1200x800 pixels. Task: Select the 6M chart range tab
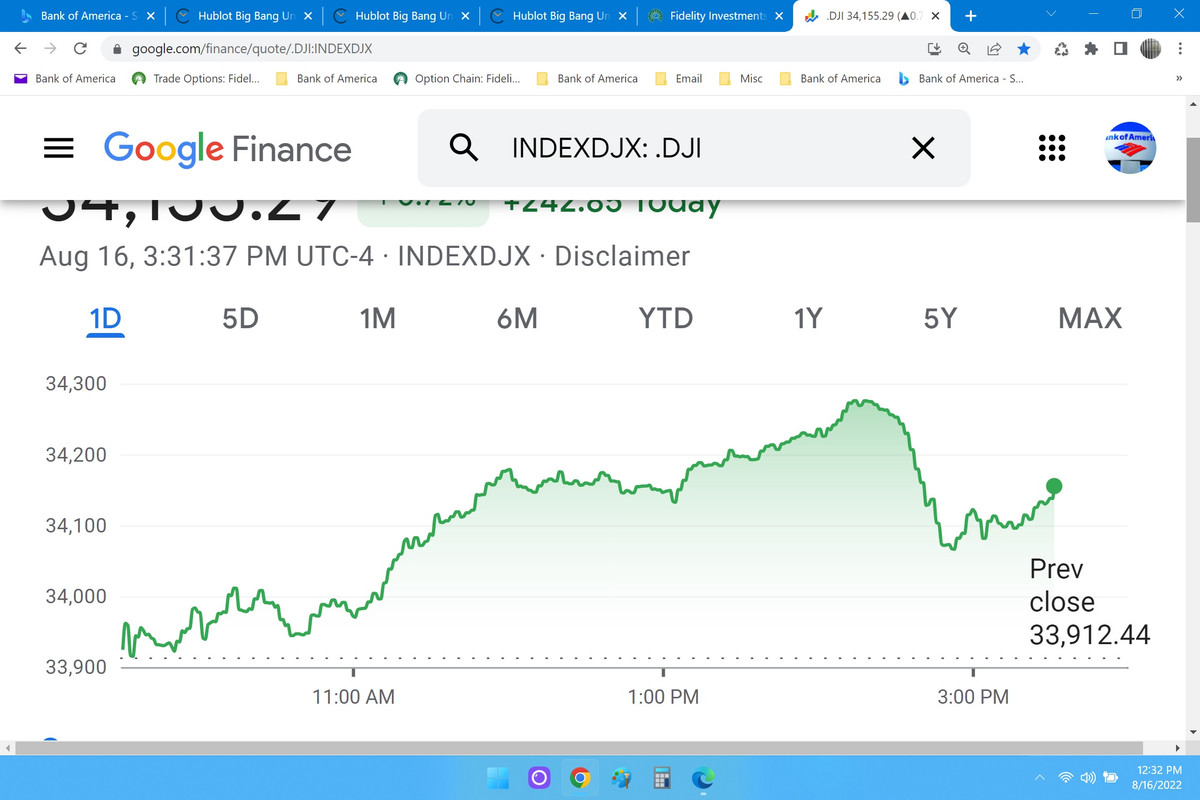517,319
